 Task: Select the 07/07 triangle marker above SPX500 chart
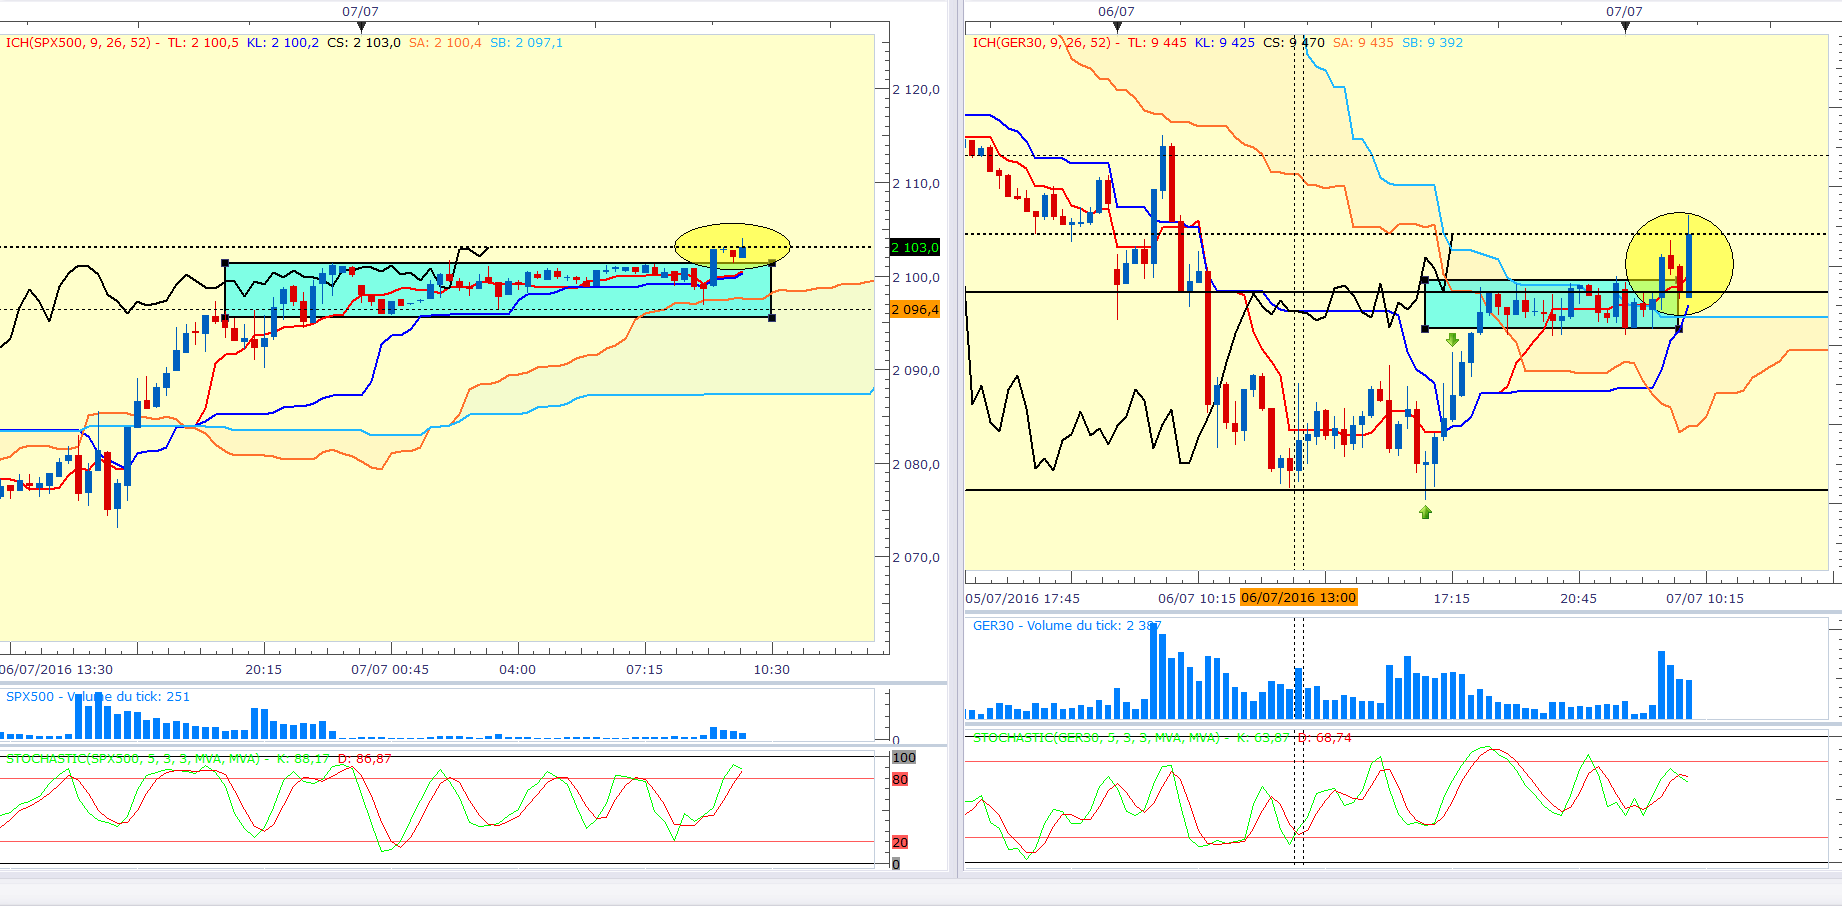tap(361, 27)
